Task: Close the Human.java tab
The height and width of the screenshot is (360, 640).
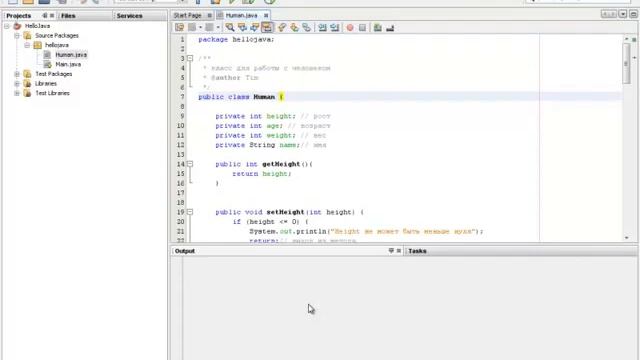Action: 266,16
